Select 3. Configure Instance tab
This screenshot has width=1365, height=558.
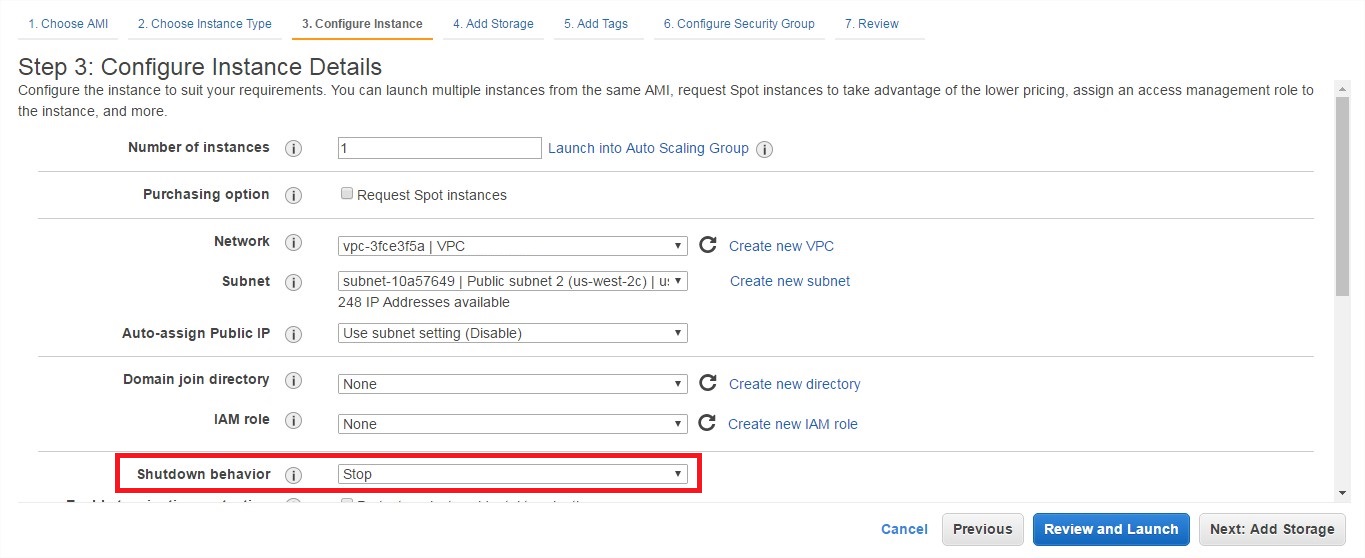[362, 24]
